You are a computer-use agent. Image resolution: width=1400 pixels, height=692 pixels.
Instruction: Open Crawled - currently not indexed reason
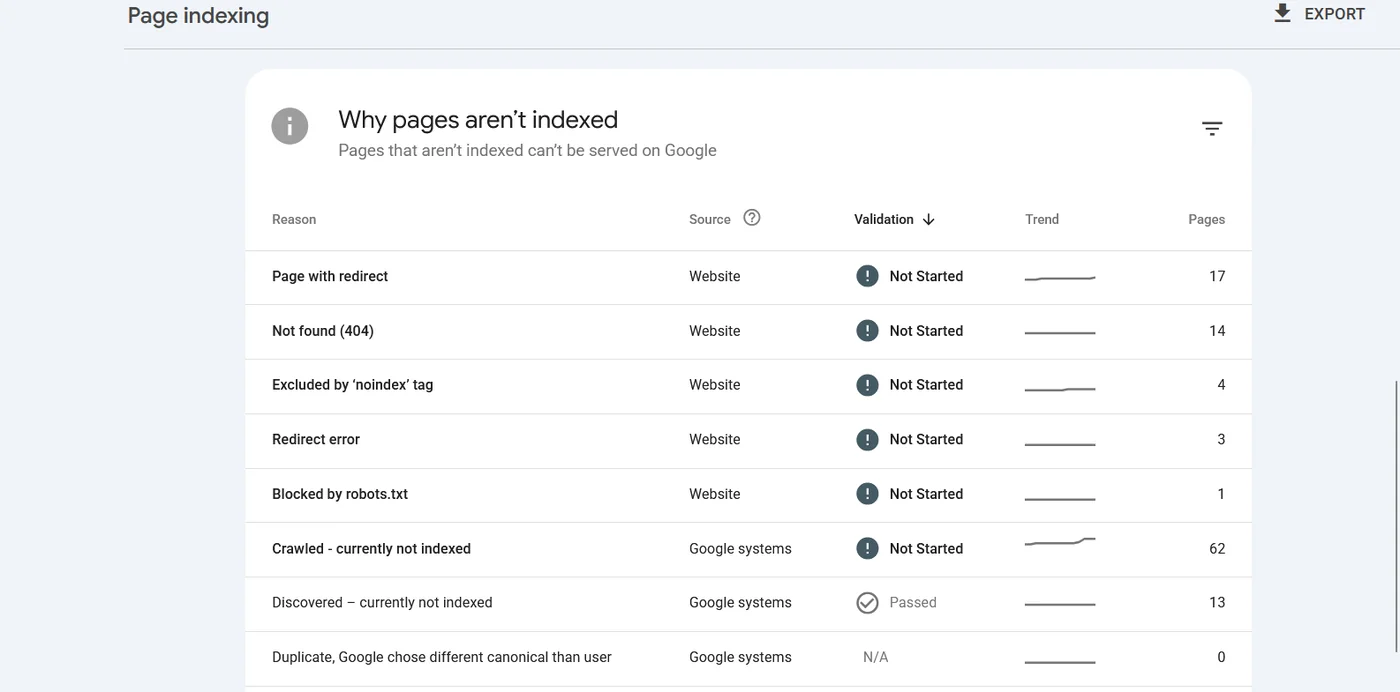coord(371,548)
